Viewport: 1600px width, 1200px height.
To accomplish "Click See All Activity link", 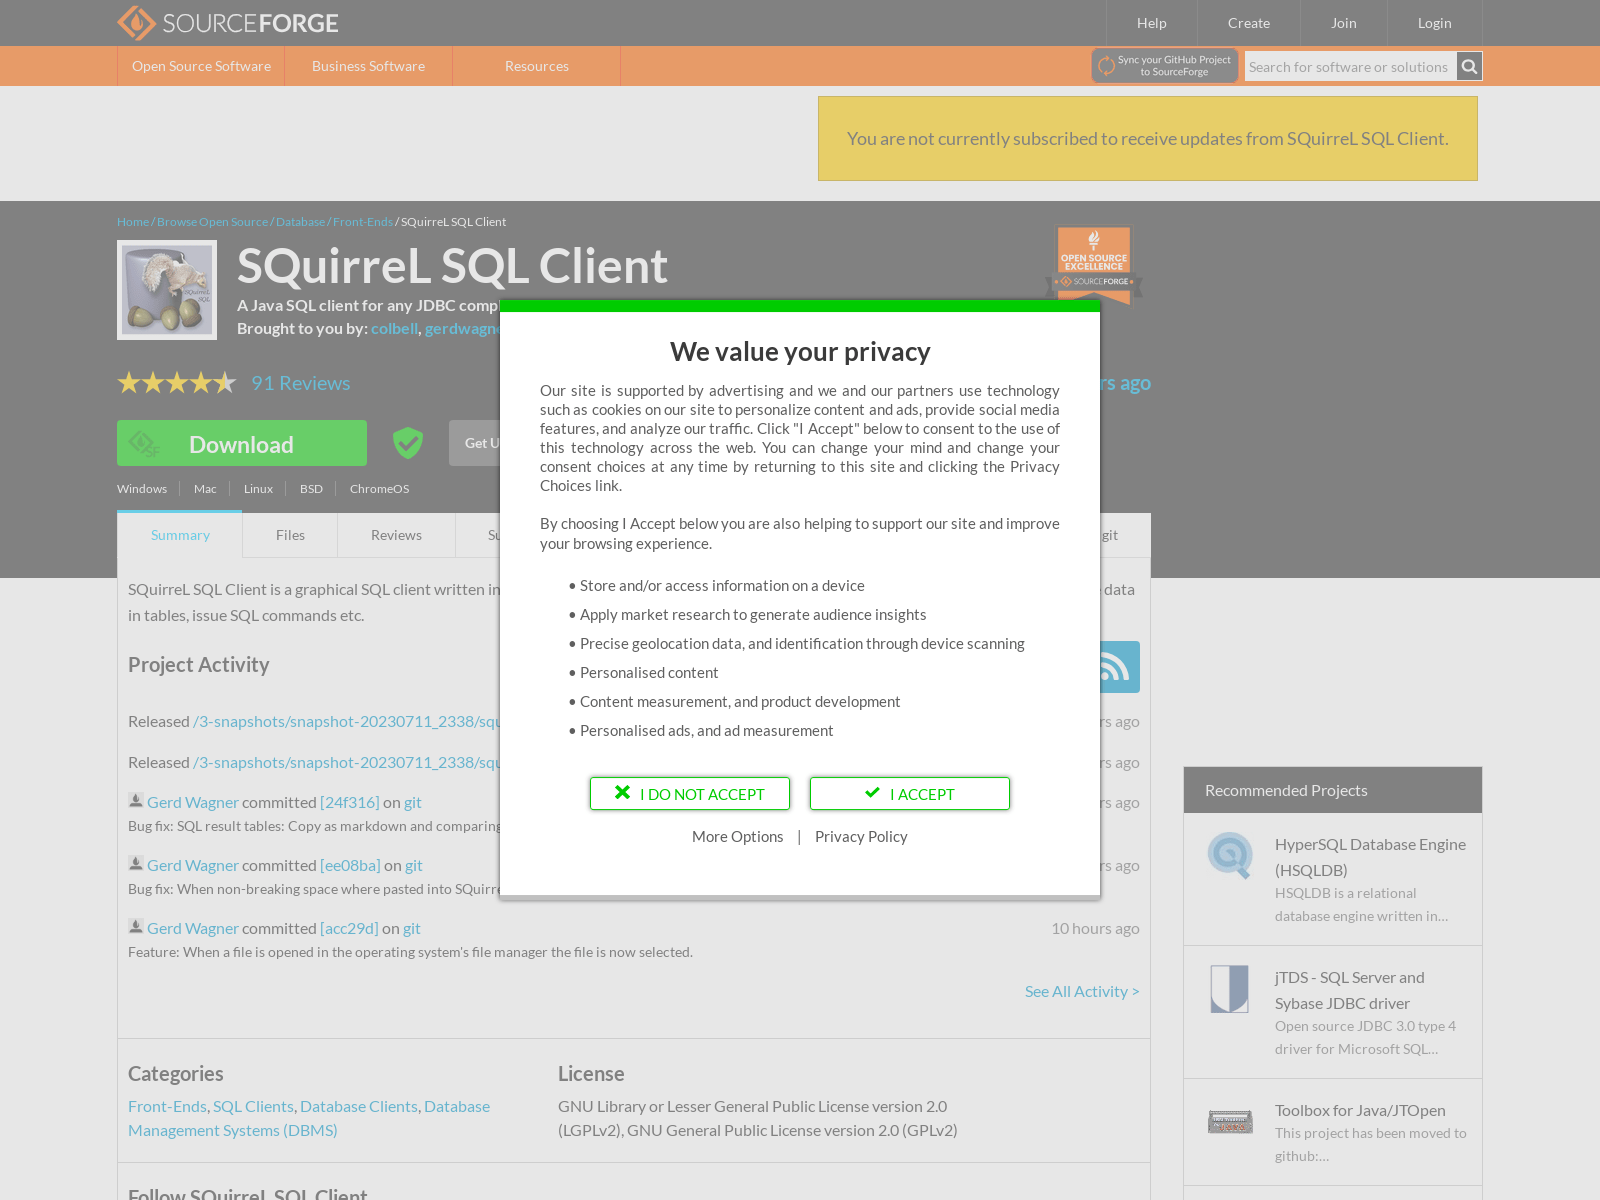I will pyautogui.click(x=1082, y=991).
